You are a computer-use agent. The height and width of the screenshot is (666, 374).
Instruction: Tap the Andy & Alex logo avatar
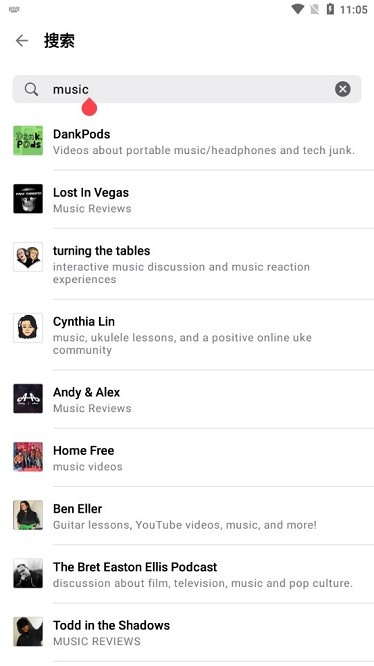point(28,399)
